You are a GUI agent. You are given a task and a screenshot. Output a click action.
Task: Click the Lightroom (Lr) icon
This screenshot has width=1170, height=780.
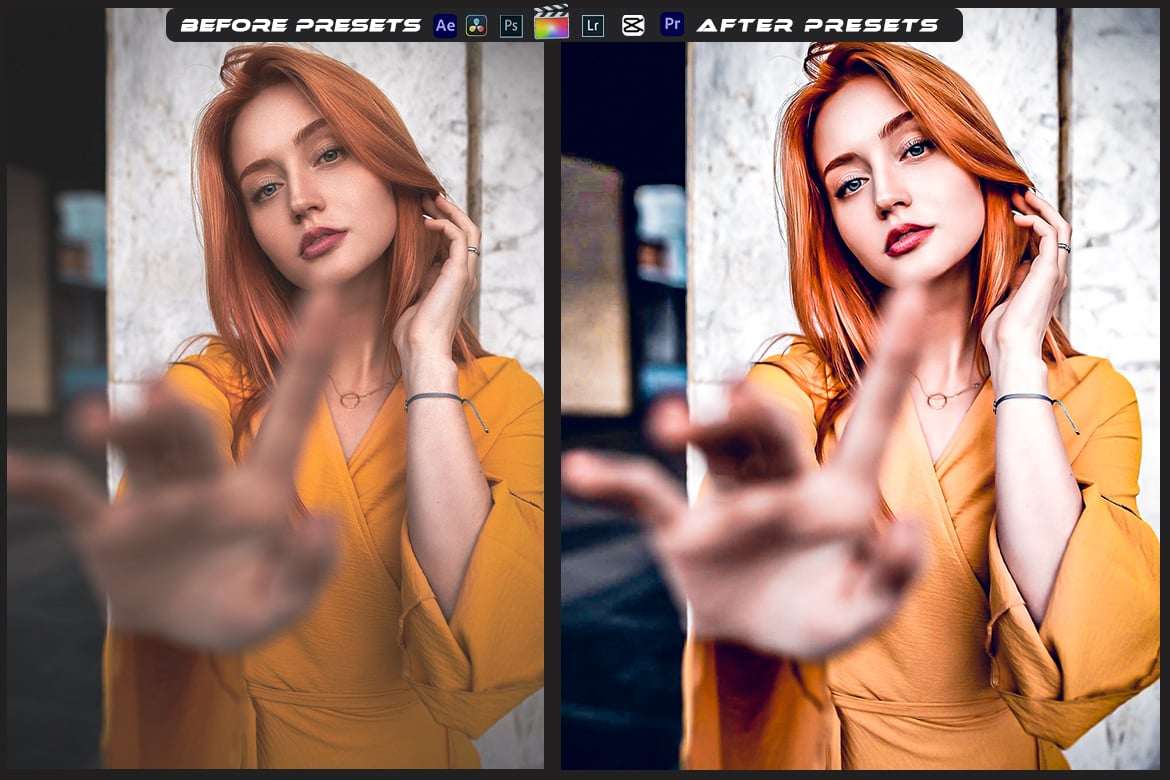point(593,25)
